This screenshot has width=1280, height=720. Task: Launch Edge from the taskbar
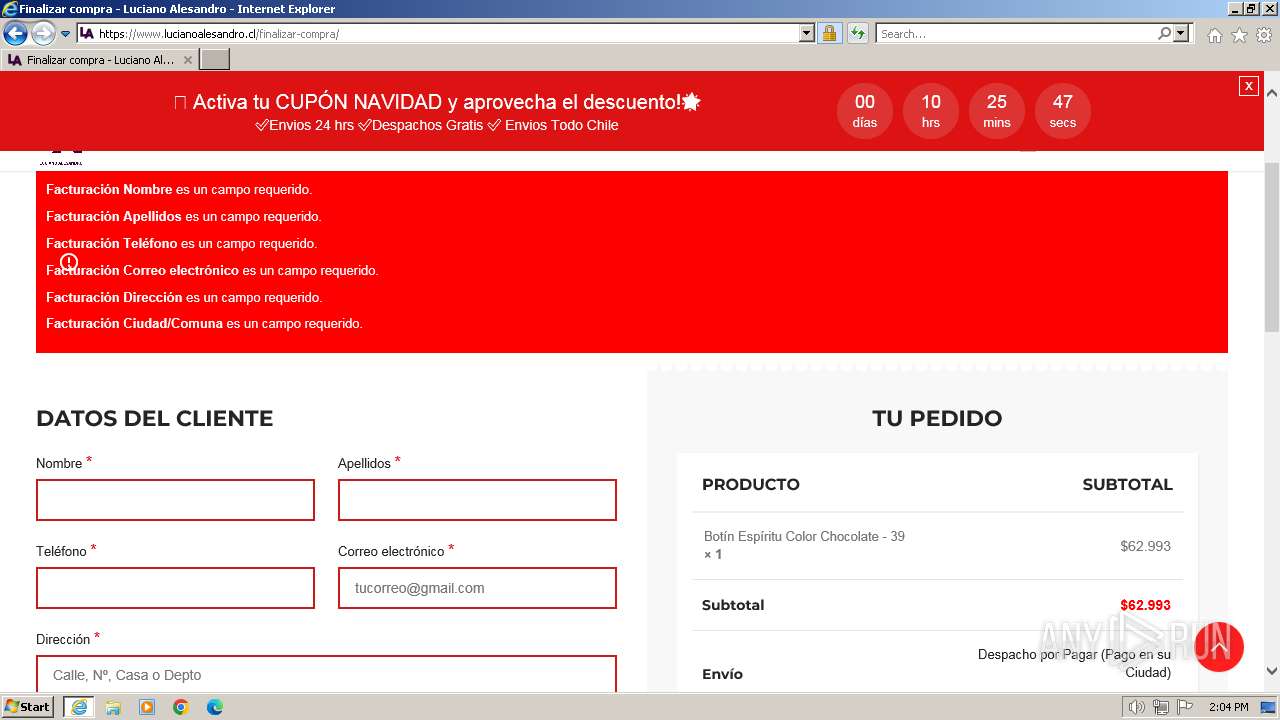[215, 707]
